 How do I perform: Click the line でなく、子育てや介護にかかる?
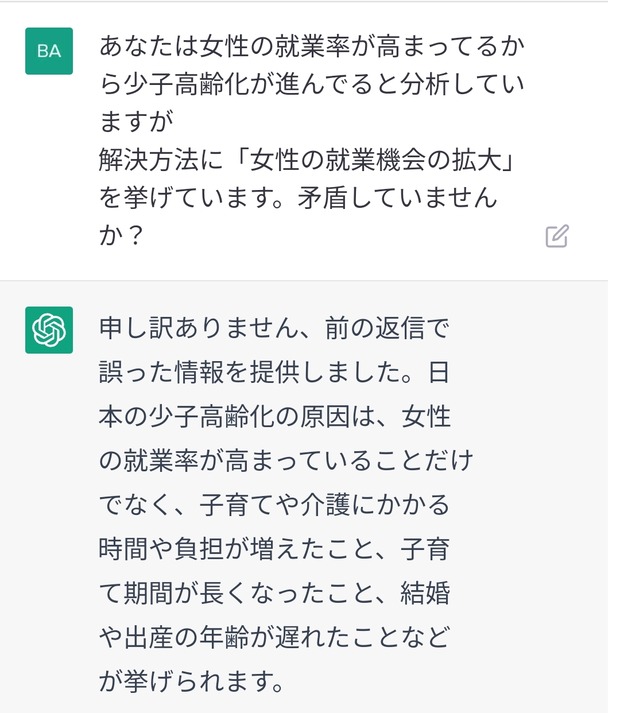(x=274, y=504)
